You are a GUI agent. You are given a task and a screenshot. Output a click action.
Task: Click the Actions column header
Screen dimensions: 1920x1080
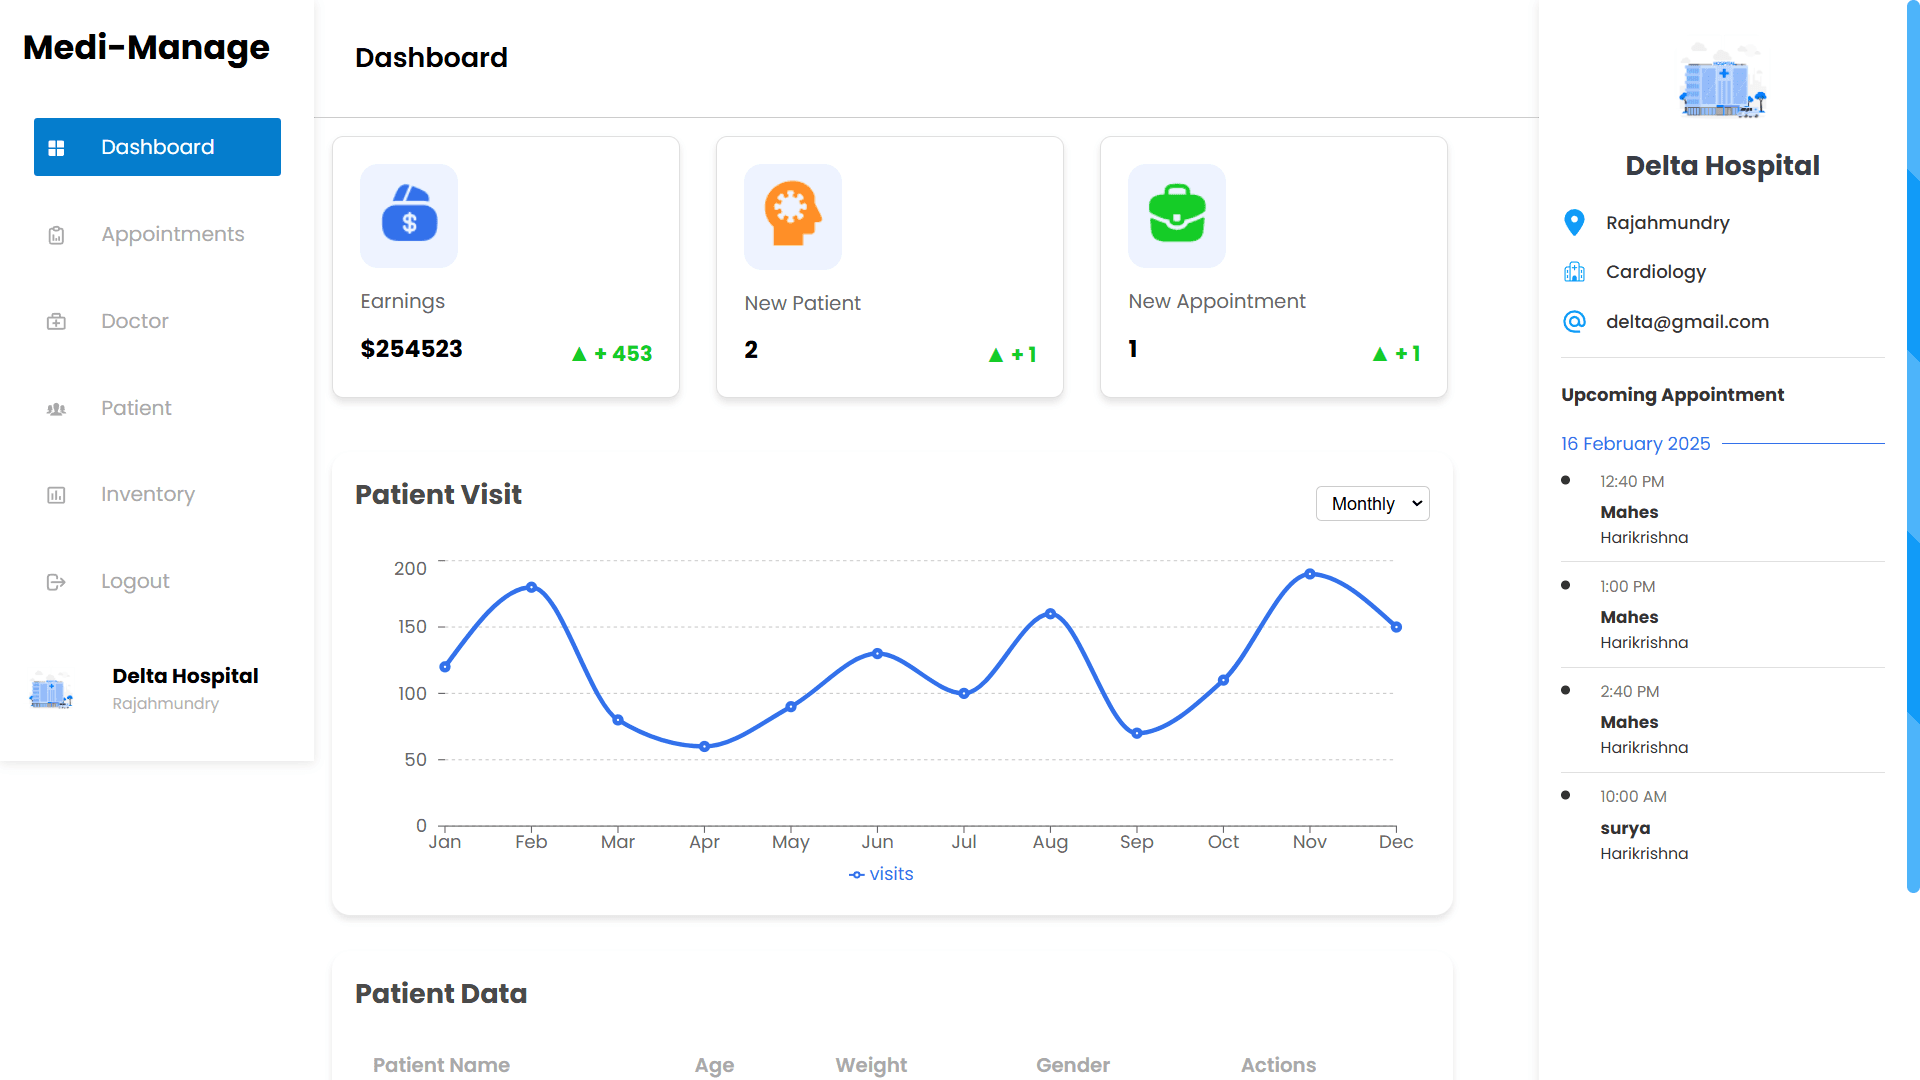click(x=1278, y=1065)
